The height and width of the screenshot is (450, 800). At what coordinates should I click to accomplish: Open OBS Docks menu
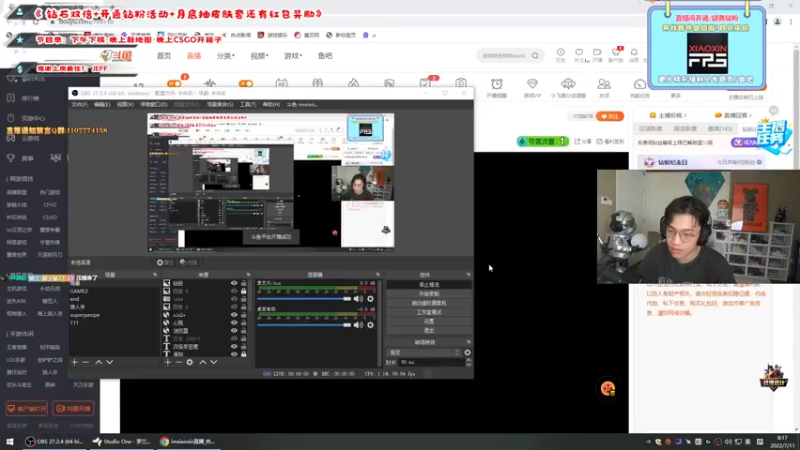(154, 105)
